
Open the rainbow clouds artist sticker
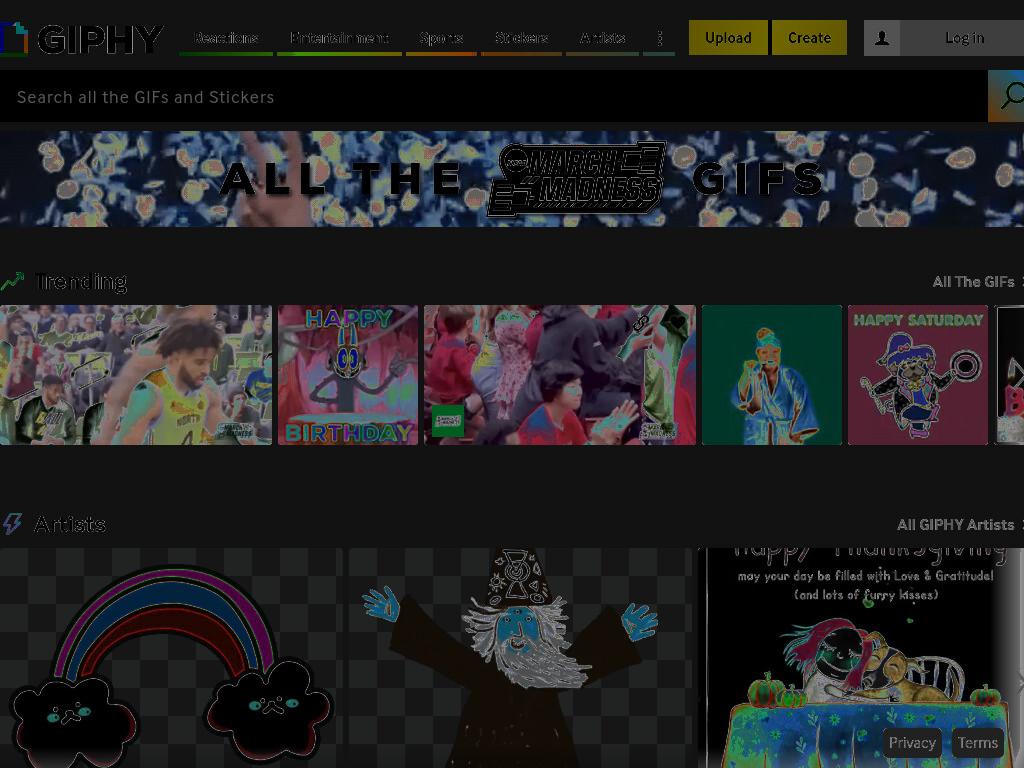tap(171, 658)
